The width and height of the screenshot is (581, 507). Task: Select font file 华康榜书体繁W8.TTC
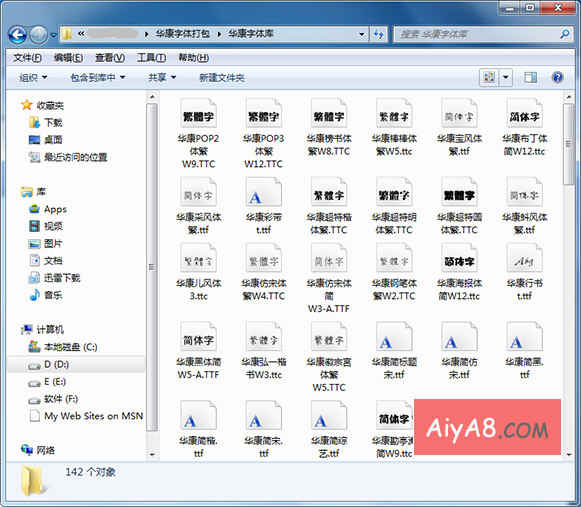[329, 127]
